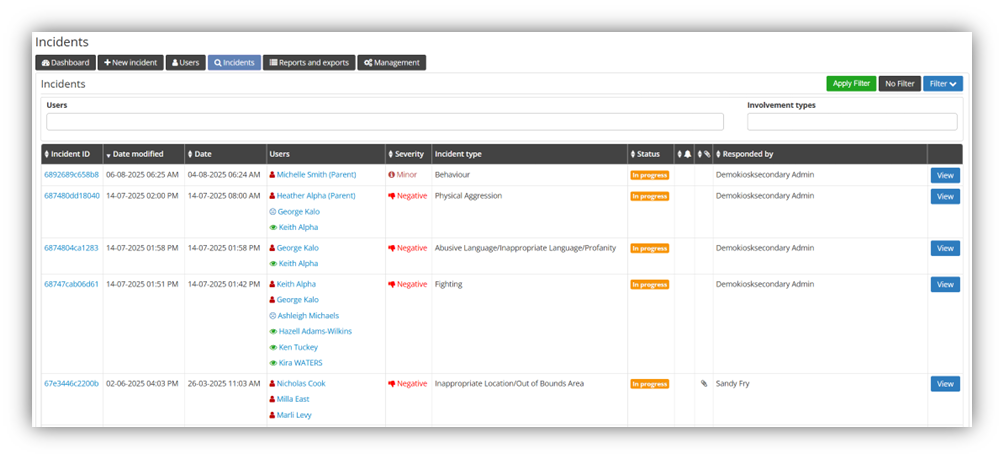Click the bell notifications column header icon
The width and height of the screenshot is (1004, 459).
(686, 154)
